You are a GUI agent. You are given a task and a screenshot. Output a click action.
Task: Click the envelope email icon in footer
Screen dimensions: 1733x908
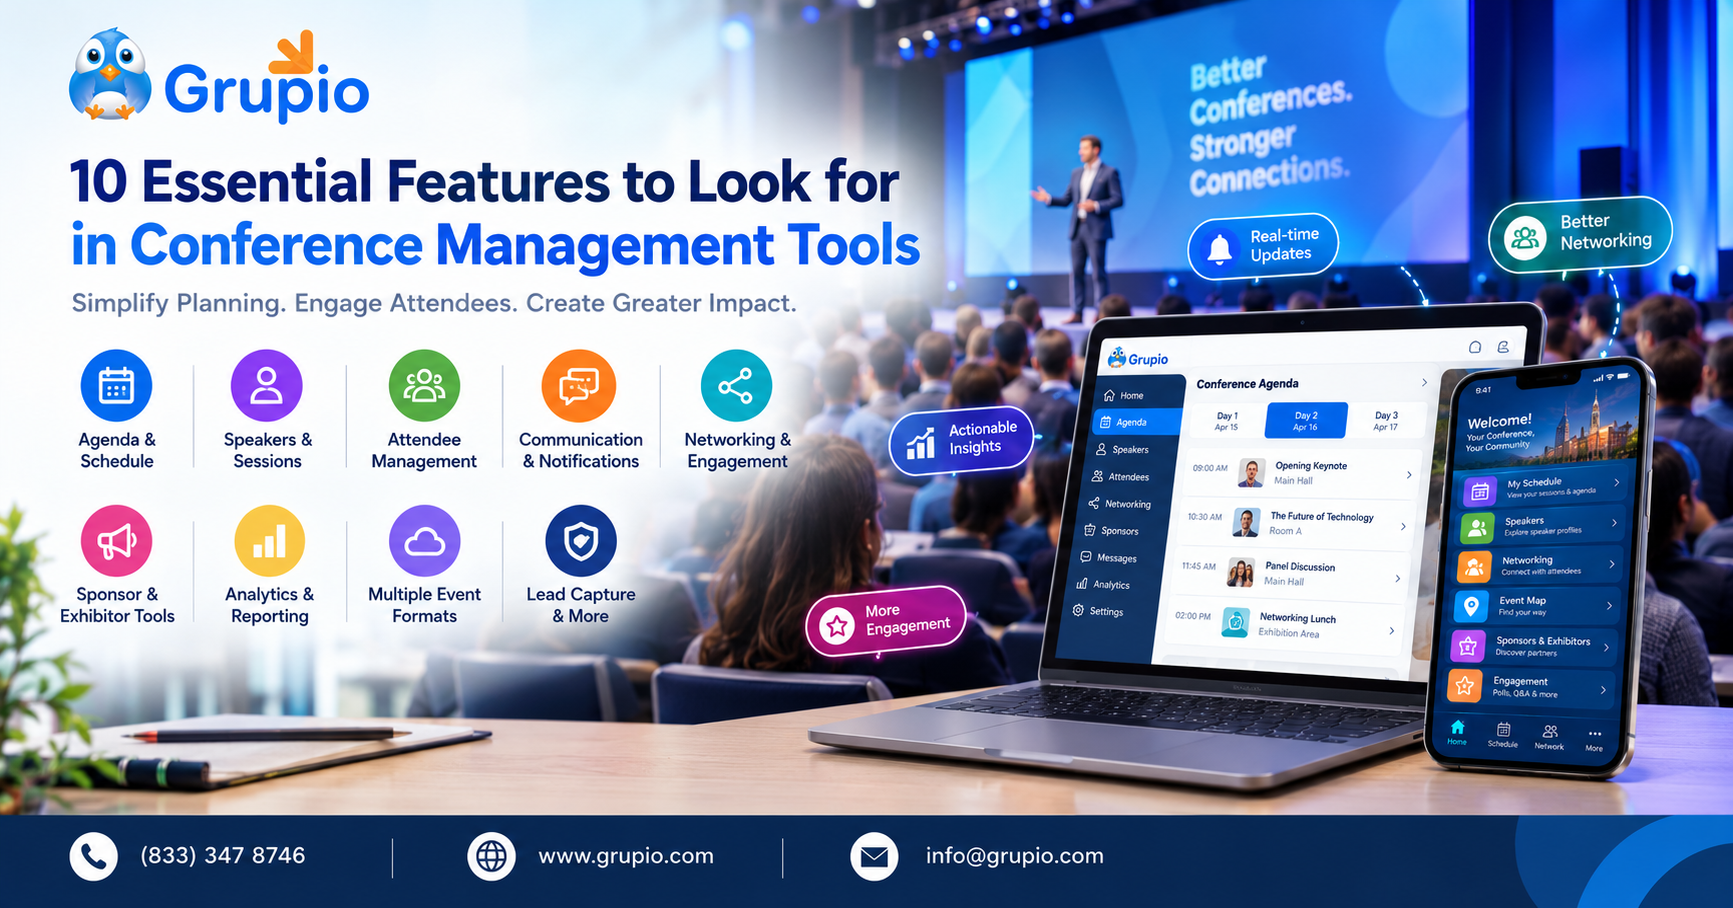tap(874, 857)
